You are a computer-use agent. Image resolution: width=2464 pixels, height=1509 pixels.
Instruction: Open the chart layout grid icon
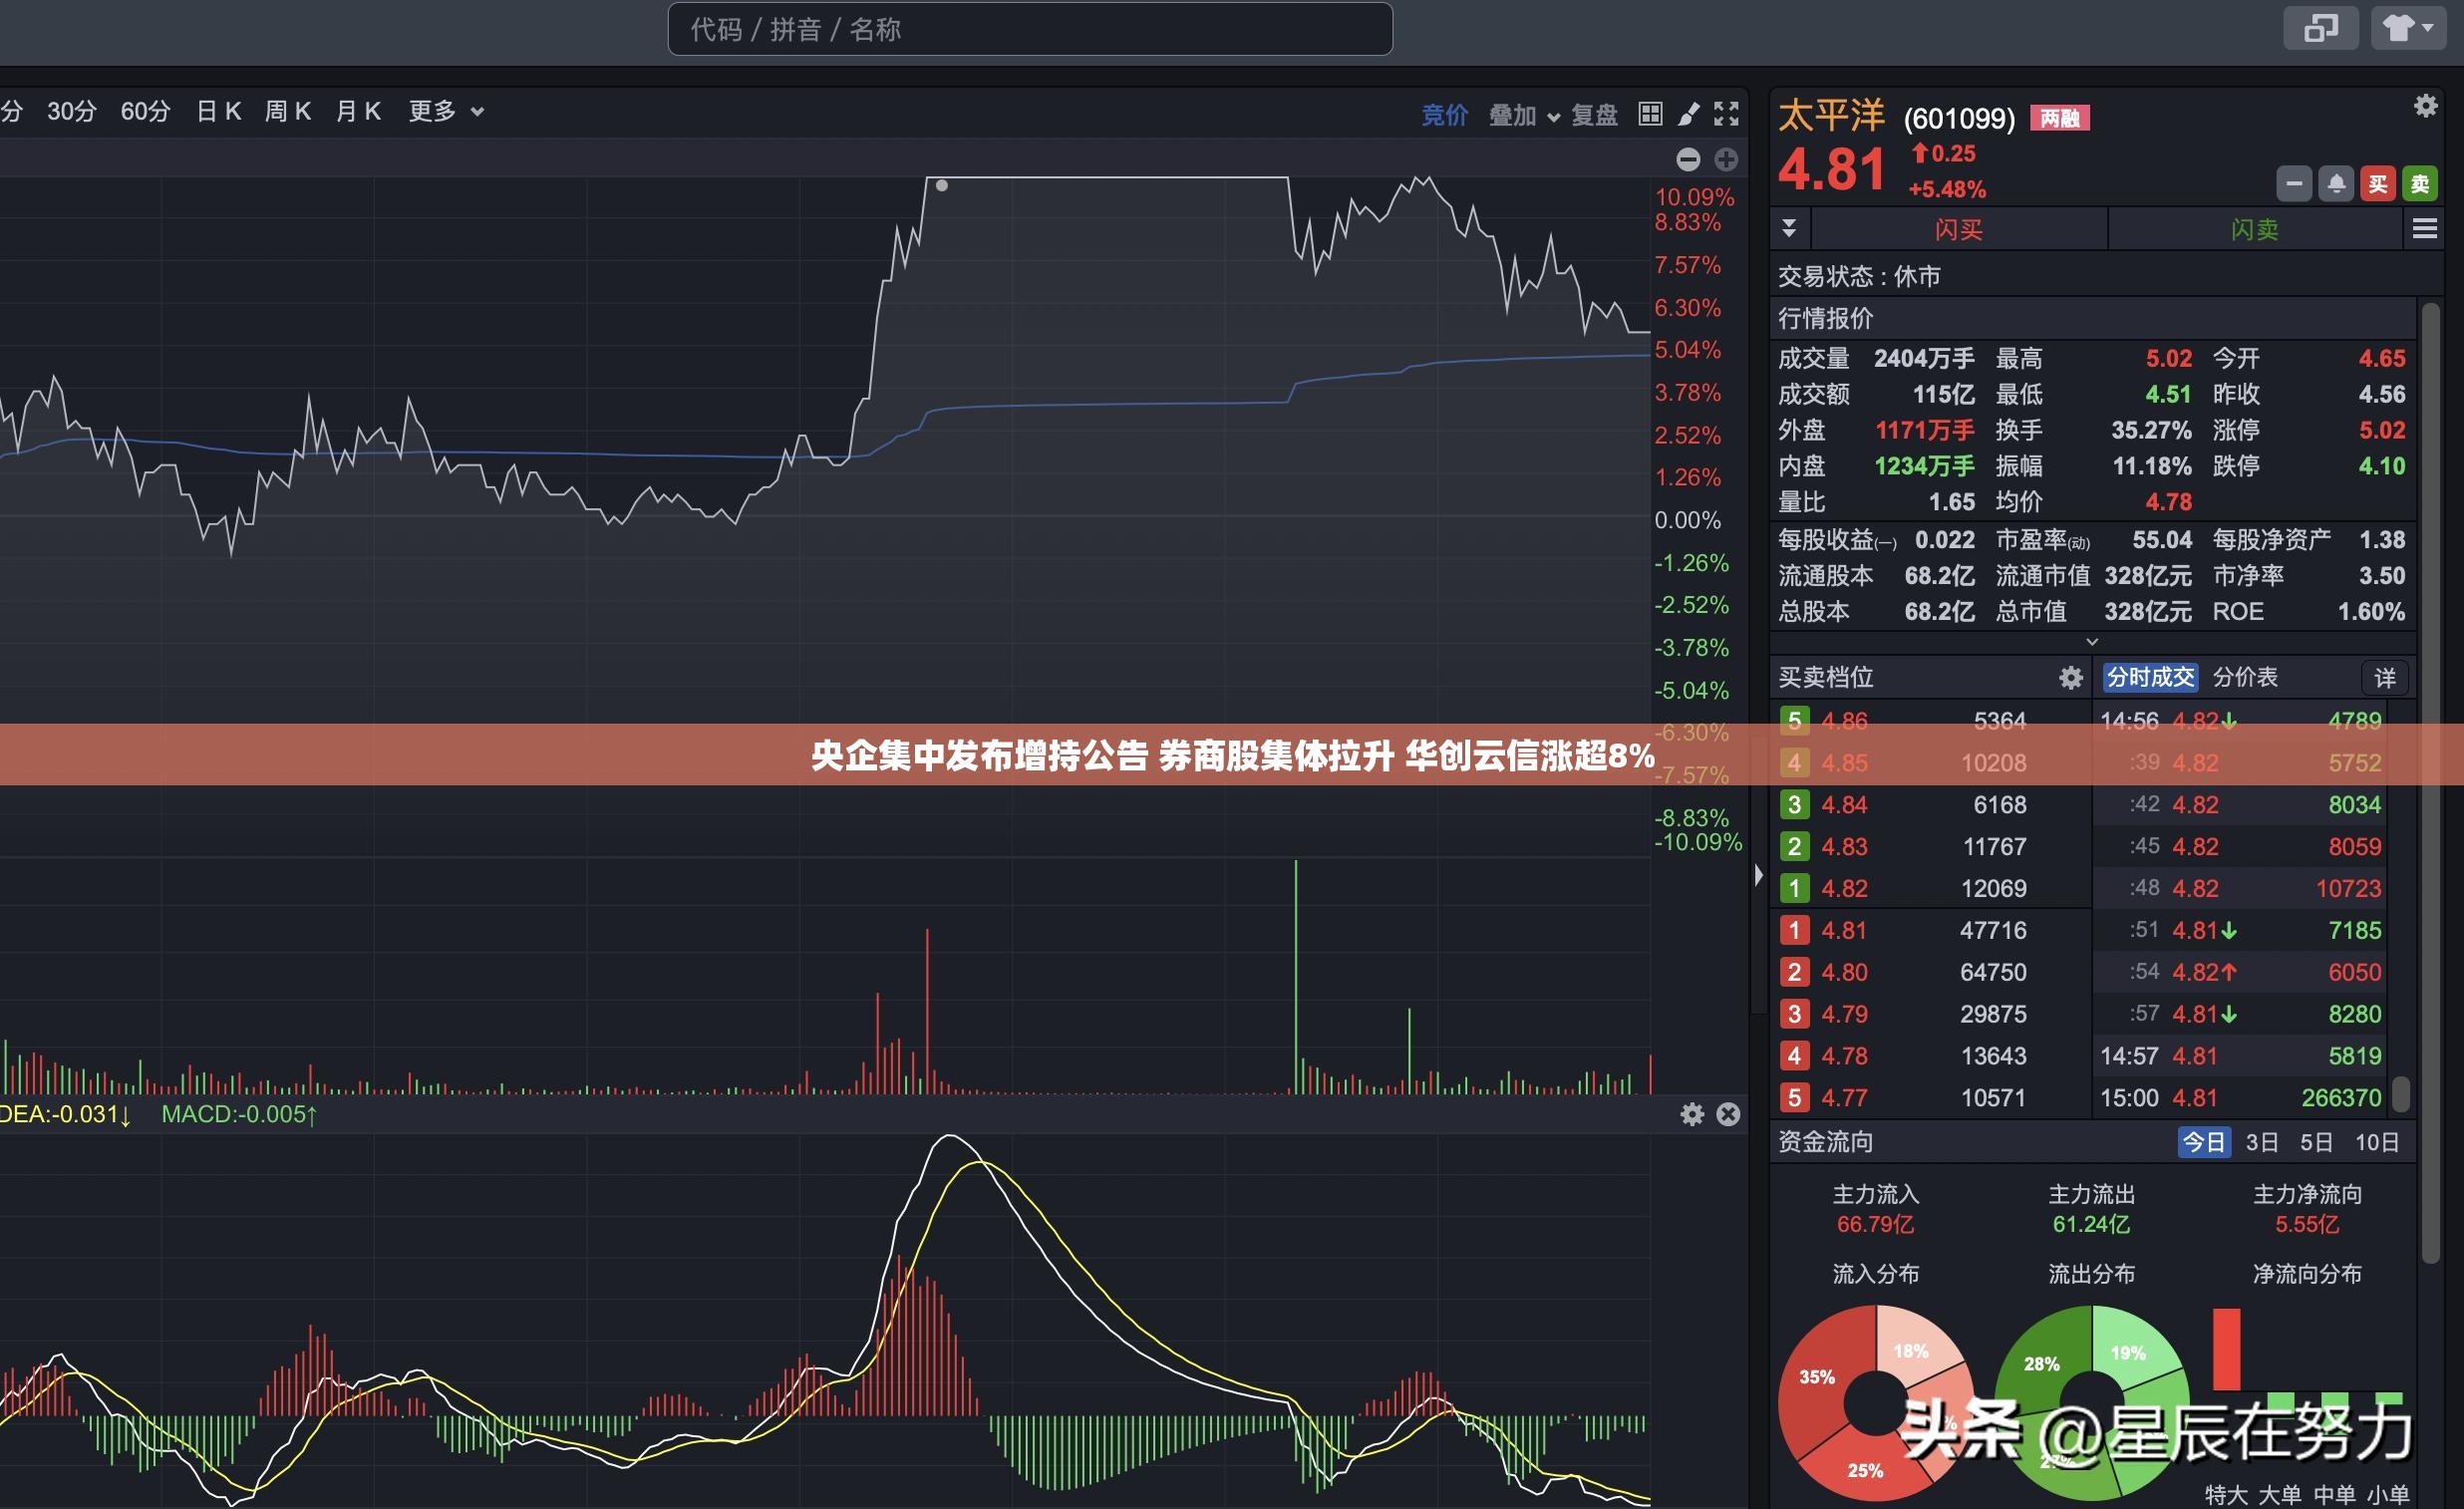[1650, 114]
